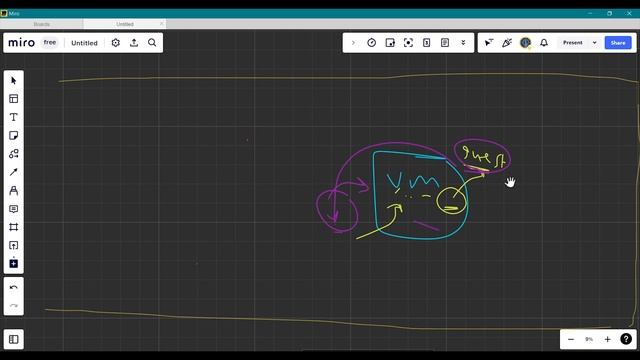Export the board with upload icon
Screen dimensions: 640x360
coord(134,43)
